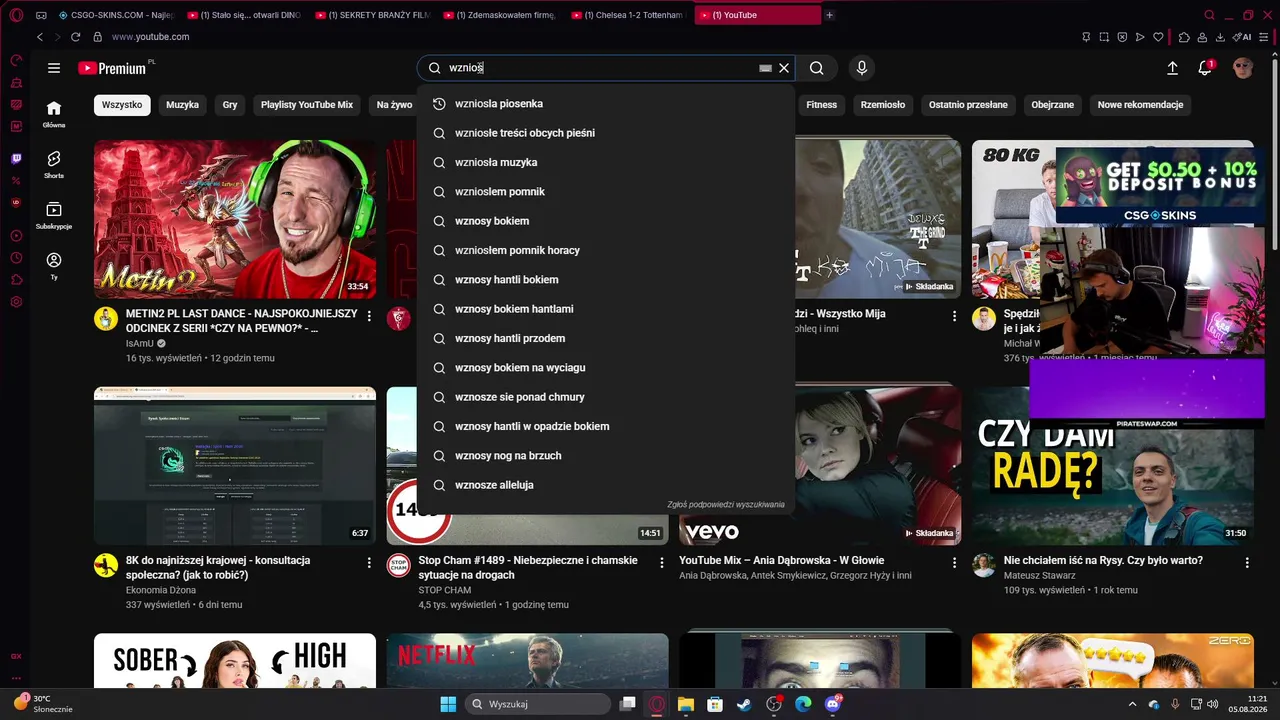Select the Nowe rekomendacje chip
The height and width of the screenshot is (720, 1280).
point(1140,105)
